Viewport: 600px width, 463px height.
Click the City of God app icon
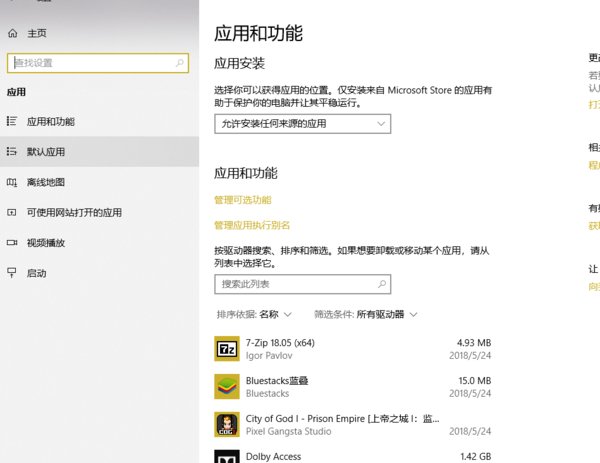coord(227,424)
